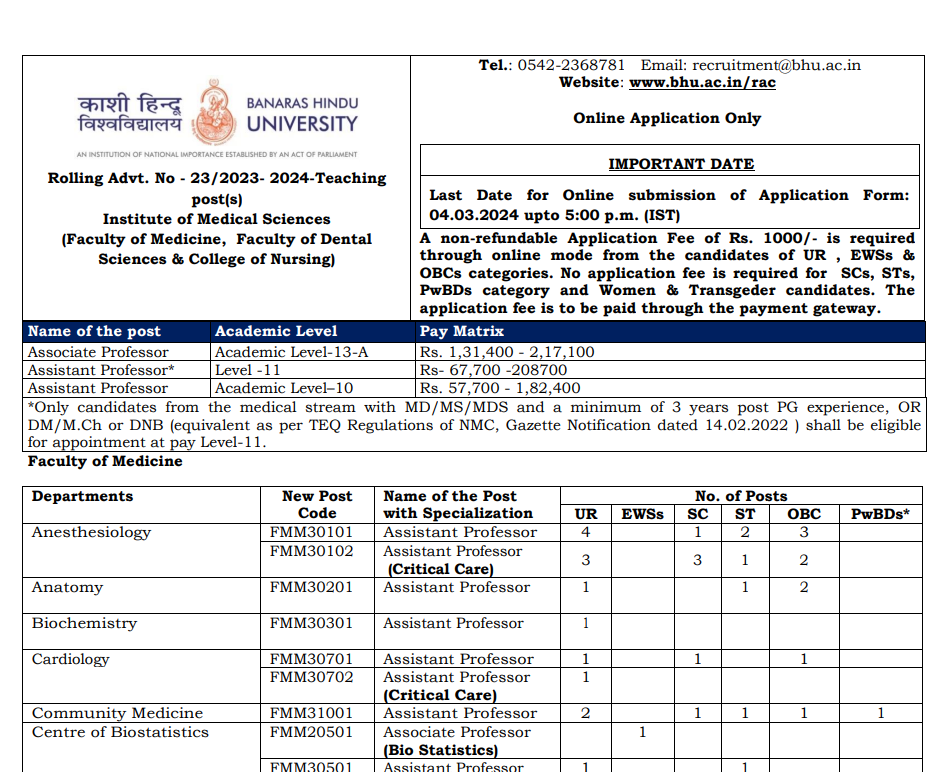Click the telephone number 0542-2368781

pos(571,65)
